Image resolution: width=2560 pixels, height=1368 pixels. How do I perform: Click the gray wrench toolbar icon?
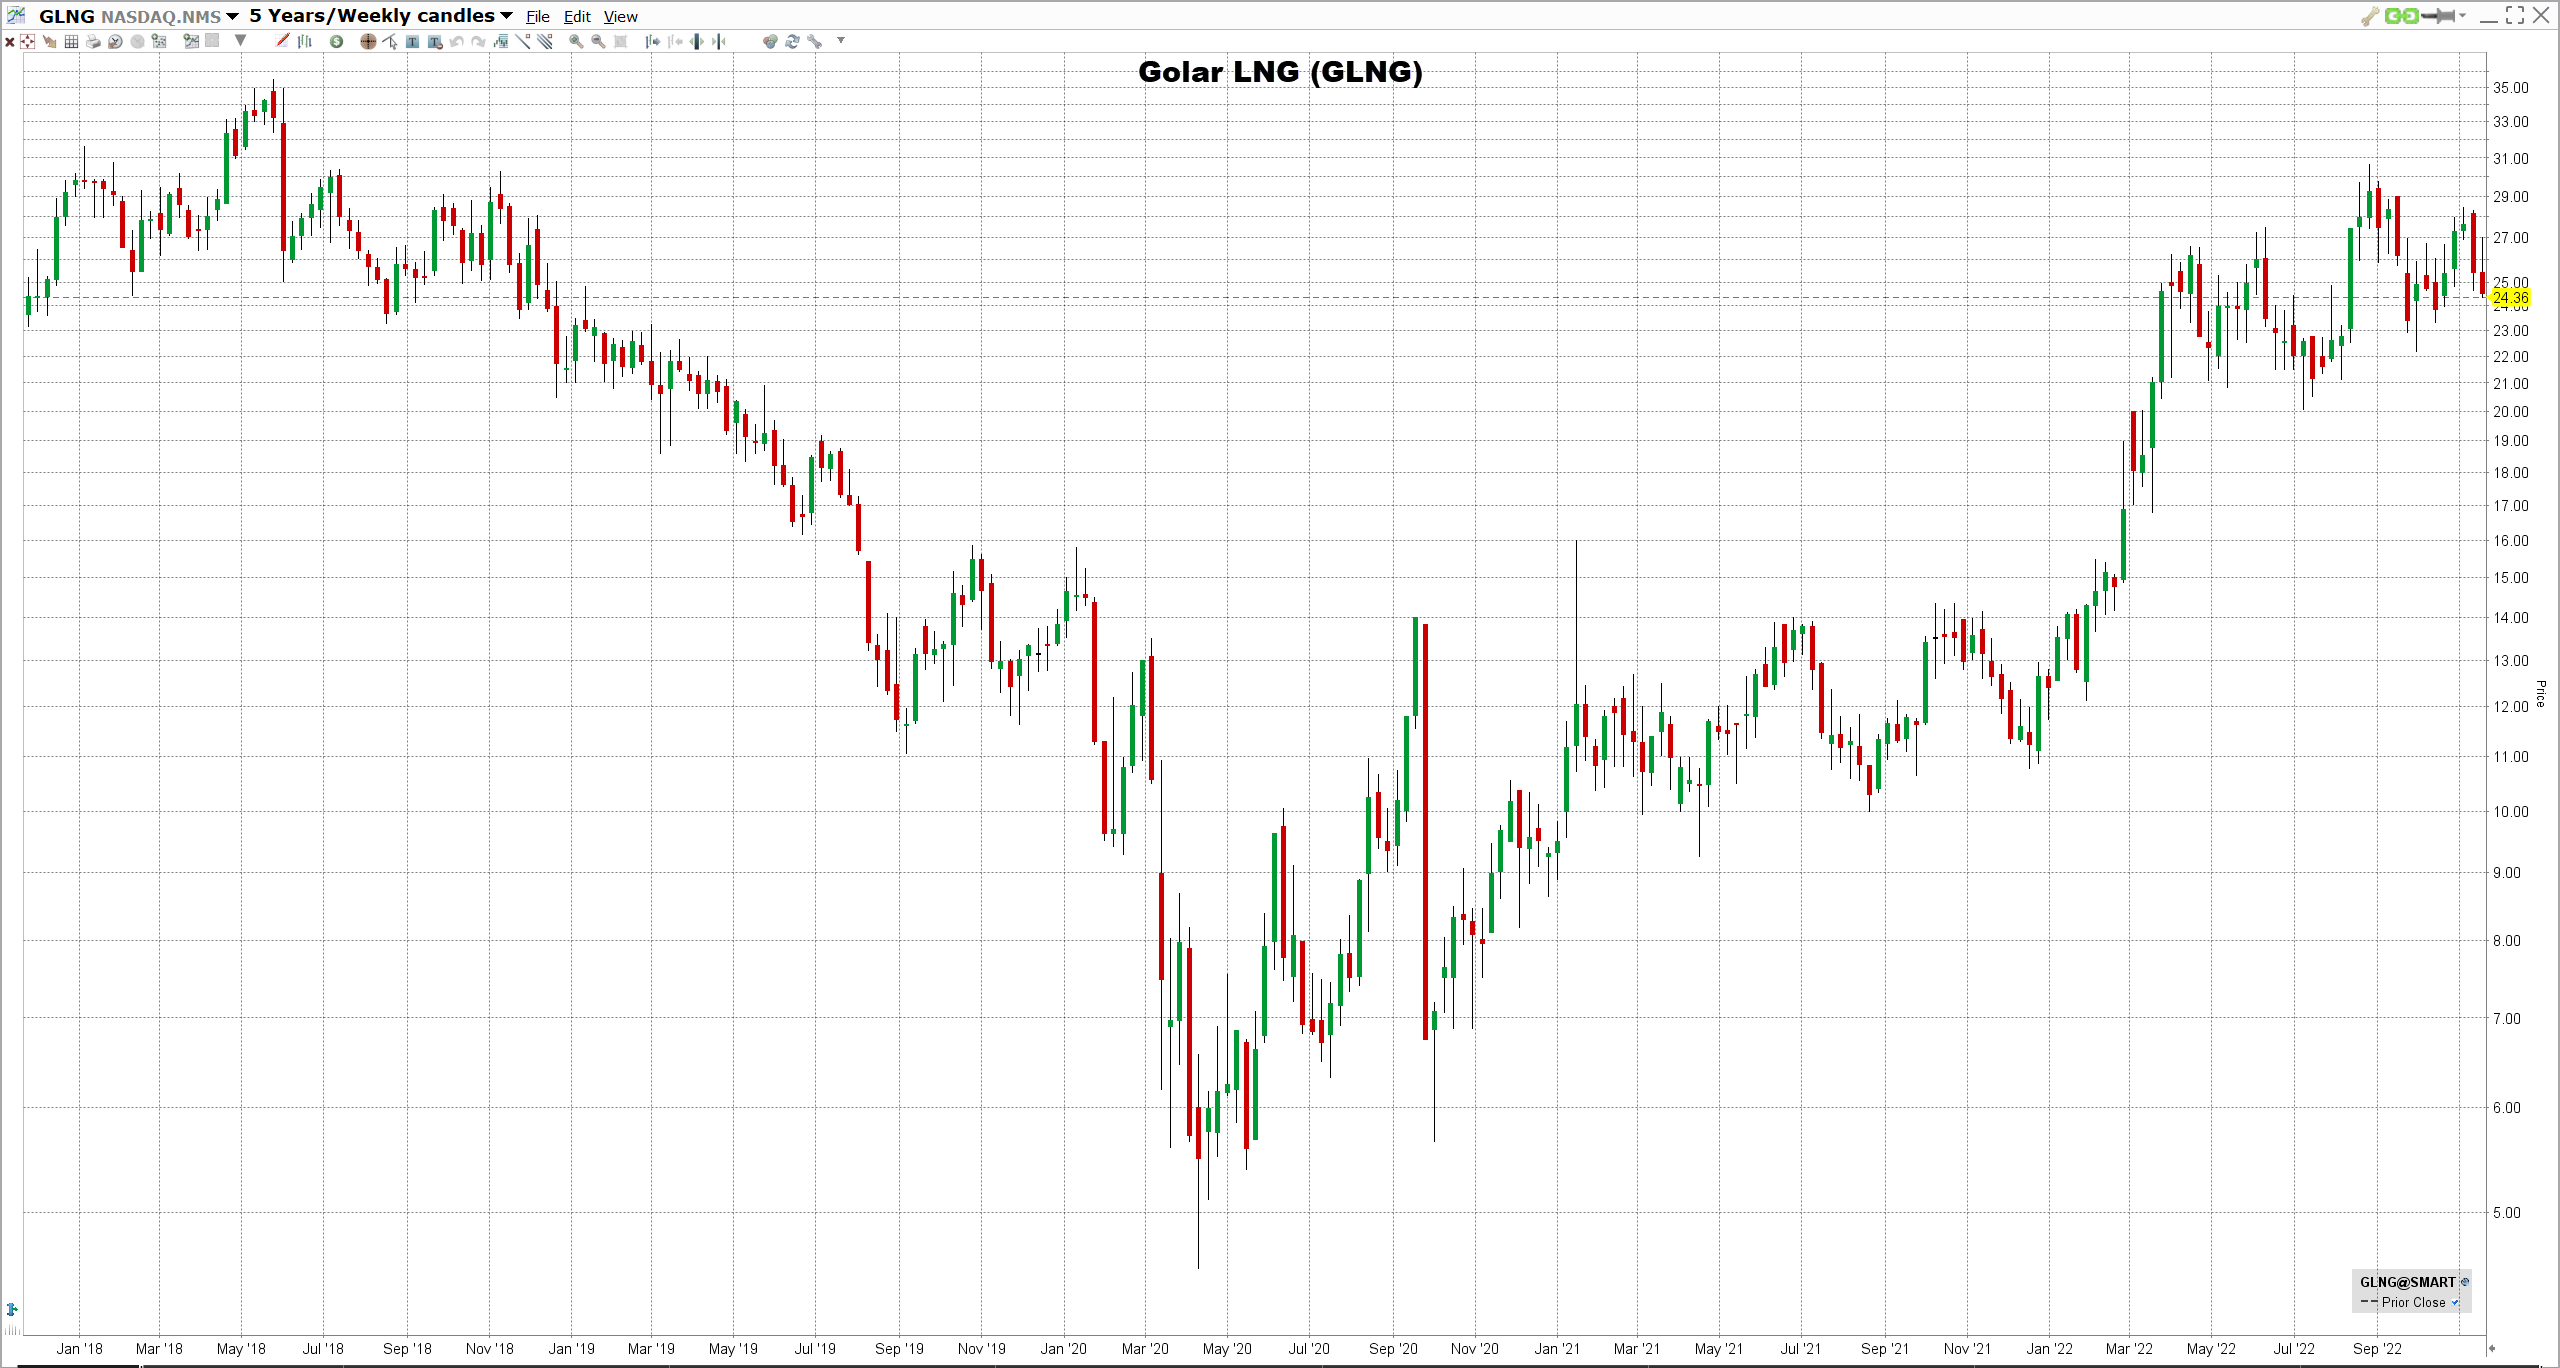tap(814, 41)
